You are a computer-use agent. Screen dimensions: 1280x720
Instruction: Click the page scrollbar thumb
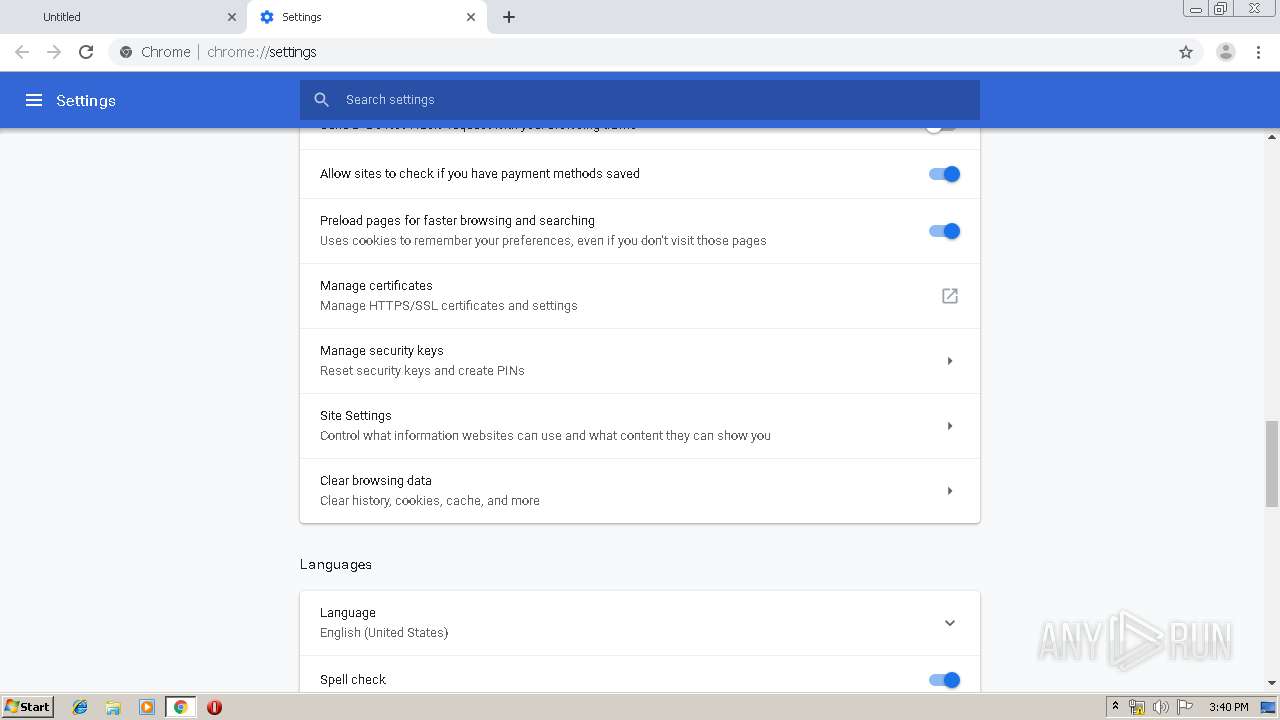(x=1272, y=463)
